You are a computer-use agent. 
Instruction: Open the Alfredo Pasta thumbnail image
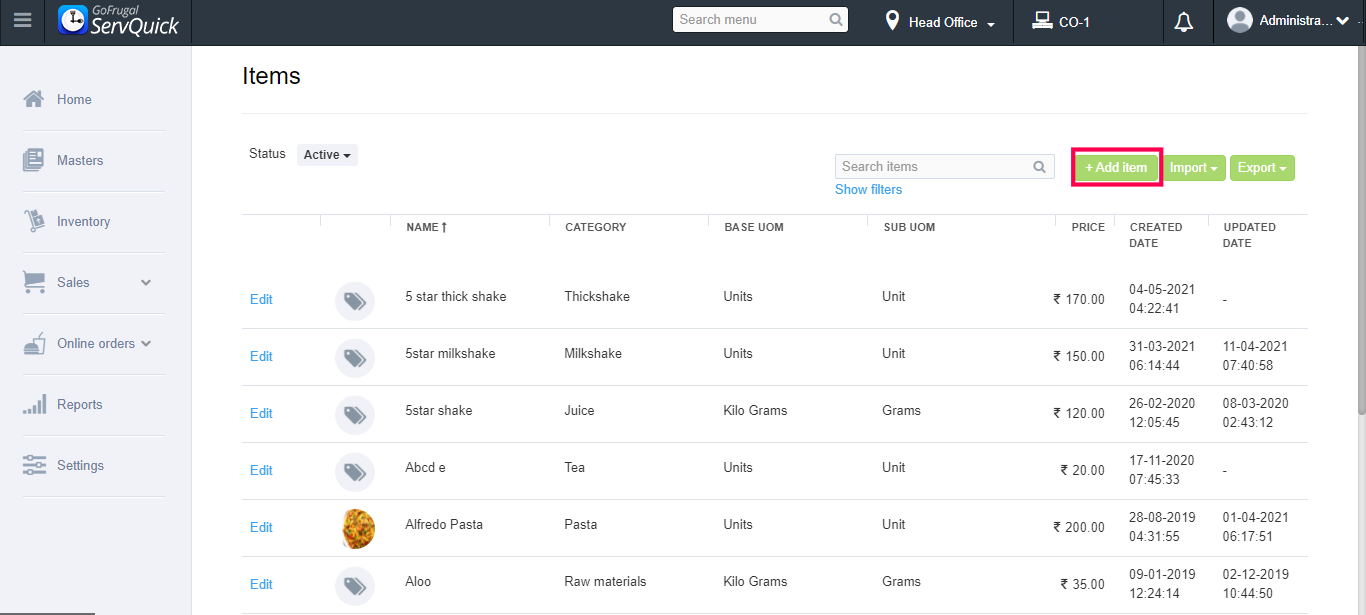click(x=357, y=528)
